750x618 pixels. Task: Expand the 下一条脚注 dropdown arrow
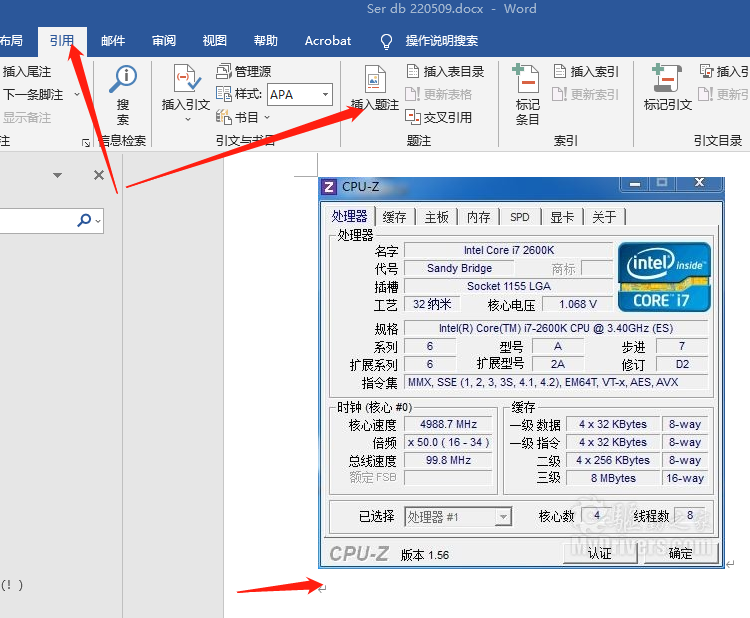click(x=77, y=94)
